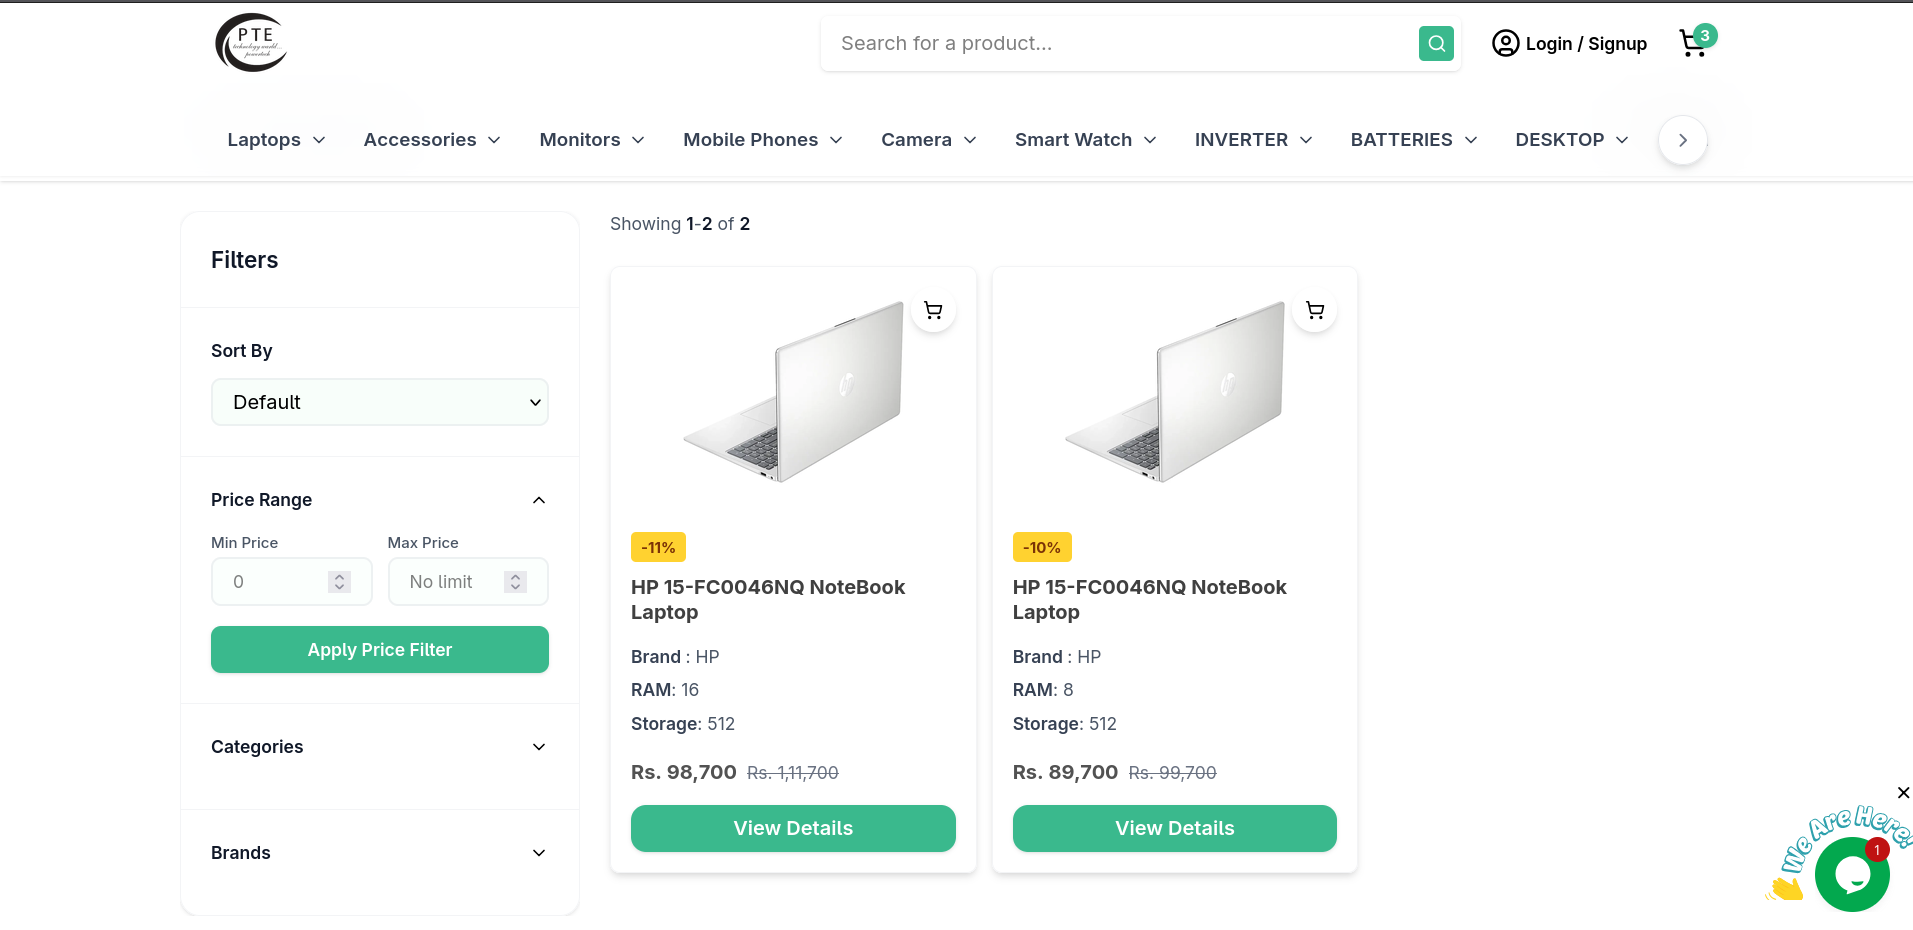The height and width of the screenshot is (930, 1913).
Task: Click the price Rs. 89,700
Action: [x=1065, y=772]
